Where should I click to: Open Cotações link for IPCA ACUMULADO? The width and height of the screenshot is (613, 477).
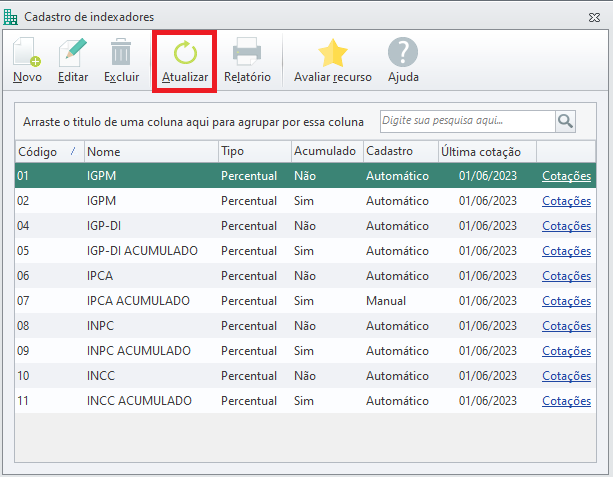click(x=566, y=301)
